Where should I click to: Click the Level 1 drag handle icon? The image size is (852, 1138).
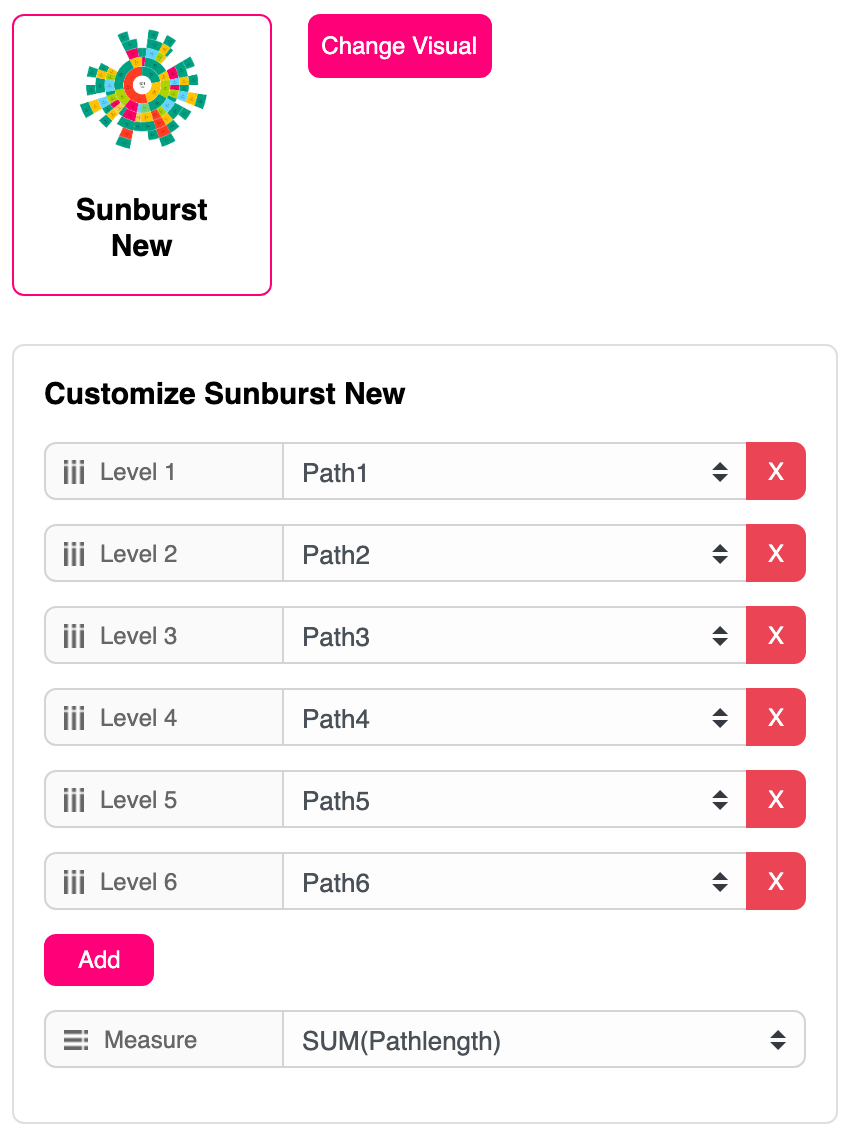click(74, 472)
